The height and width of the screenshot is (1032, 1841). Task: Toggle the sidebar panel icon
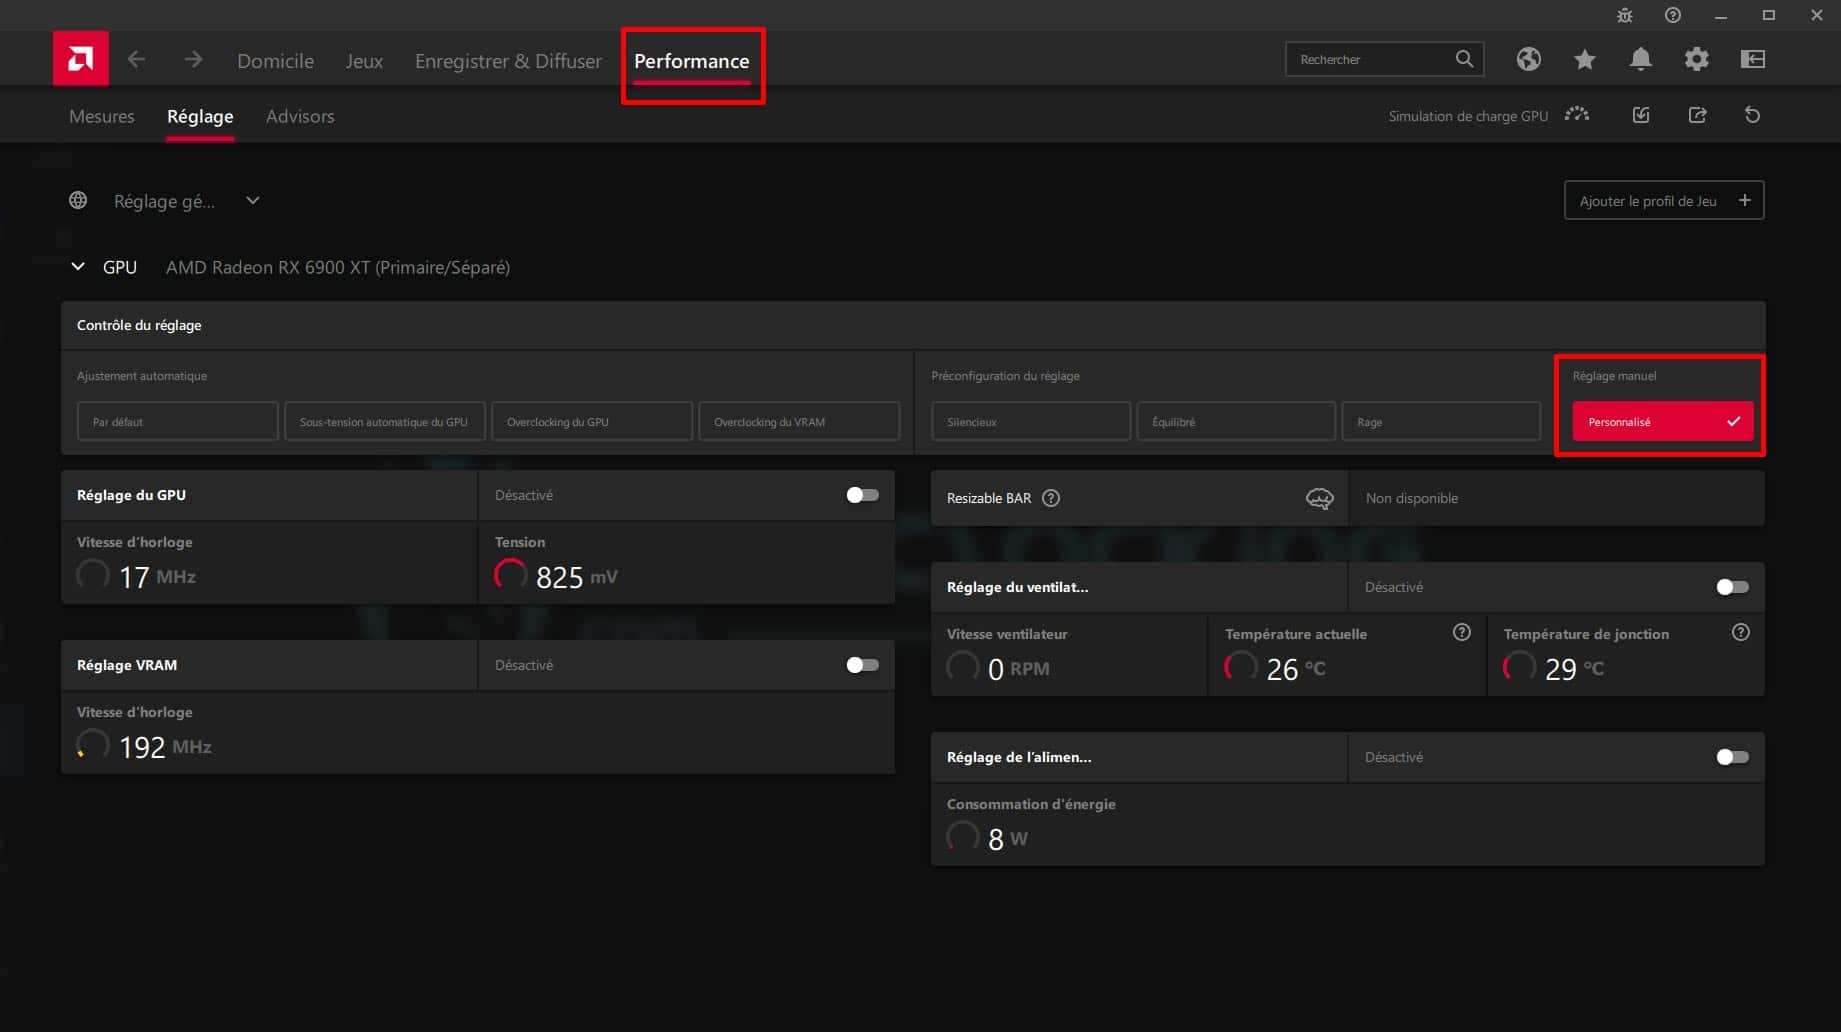[1752, 59]
